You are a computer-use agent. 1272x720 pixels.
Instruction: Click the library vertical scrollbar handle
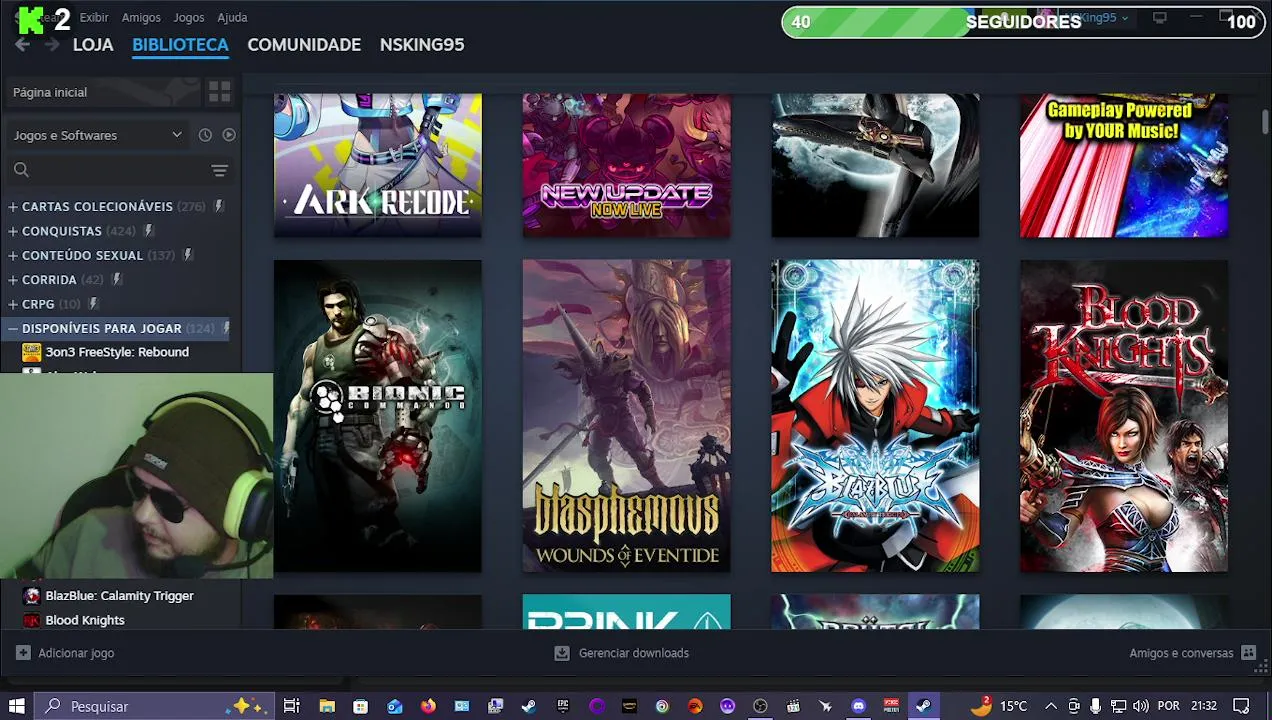tap(1265, 122)
